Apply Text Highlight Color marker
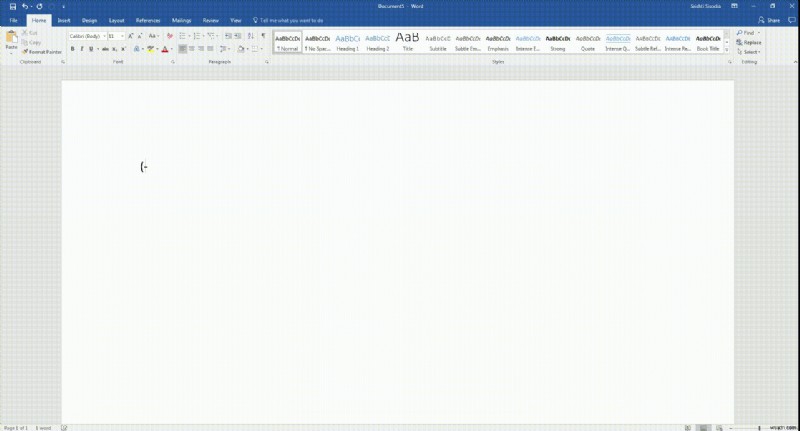Viewport: 800px width, 431px height. (x=151, y=49)
